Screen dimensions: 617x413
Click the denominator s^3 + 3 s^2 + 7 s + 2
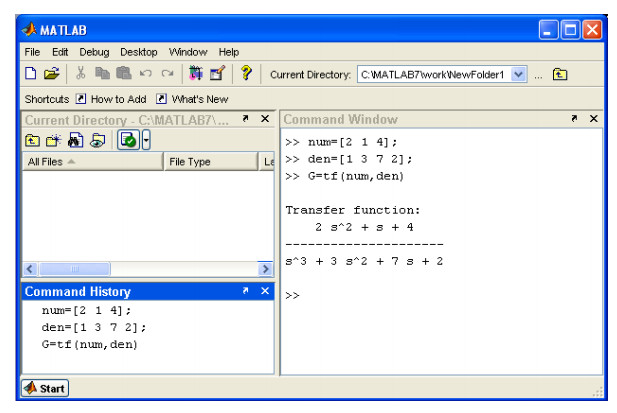(x=364, y=261)
